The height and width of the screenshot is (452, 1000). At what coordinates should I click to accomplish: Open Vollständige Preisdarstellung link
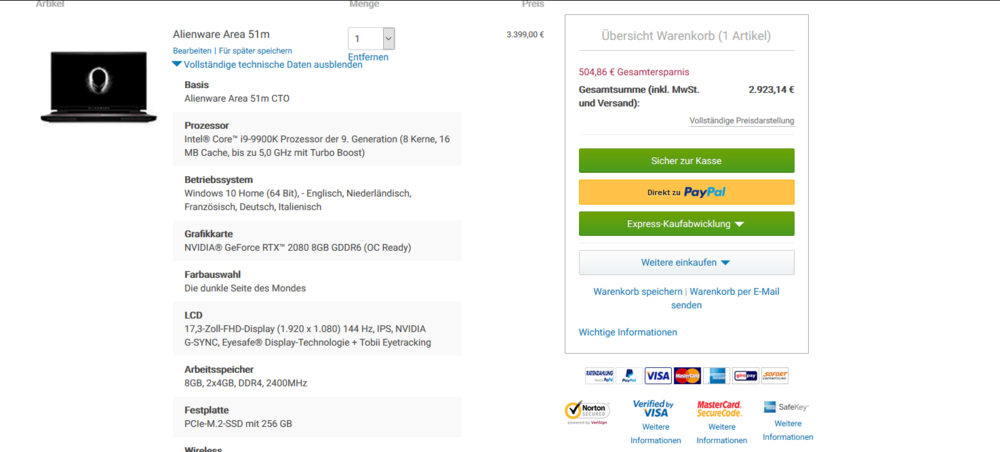pos(741,121)
